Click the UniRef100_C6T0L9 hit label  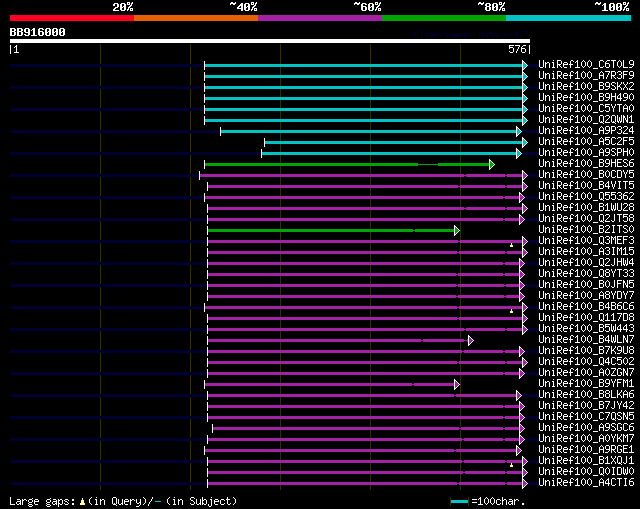[586, 64]
